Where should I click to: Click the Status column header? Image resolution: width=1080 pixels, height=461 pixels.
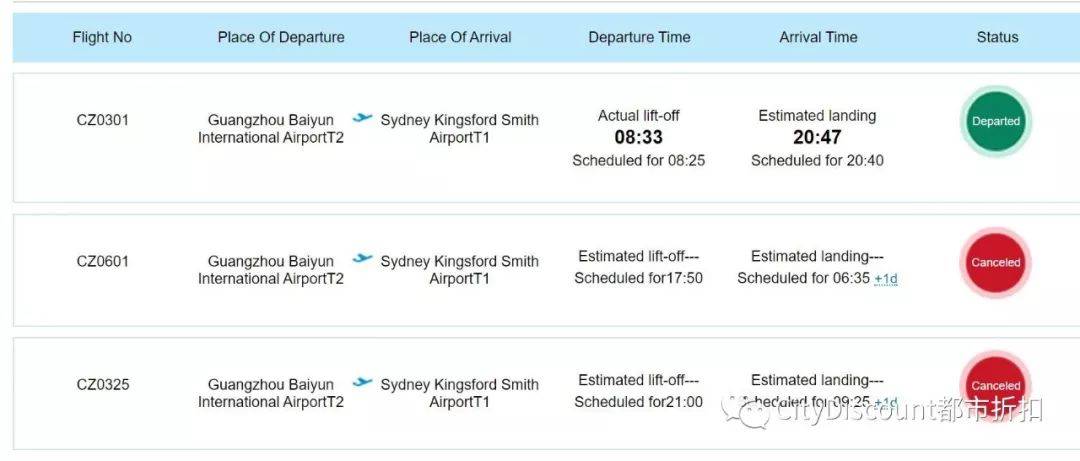click(997, 37)
